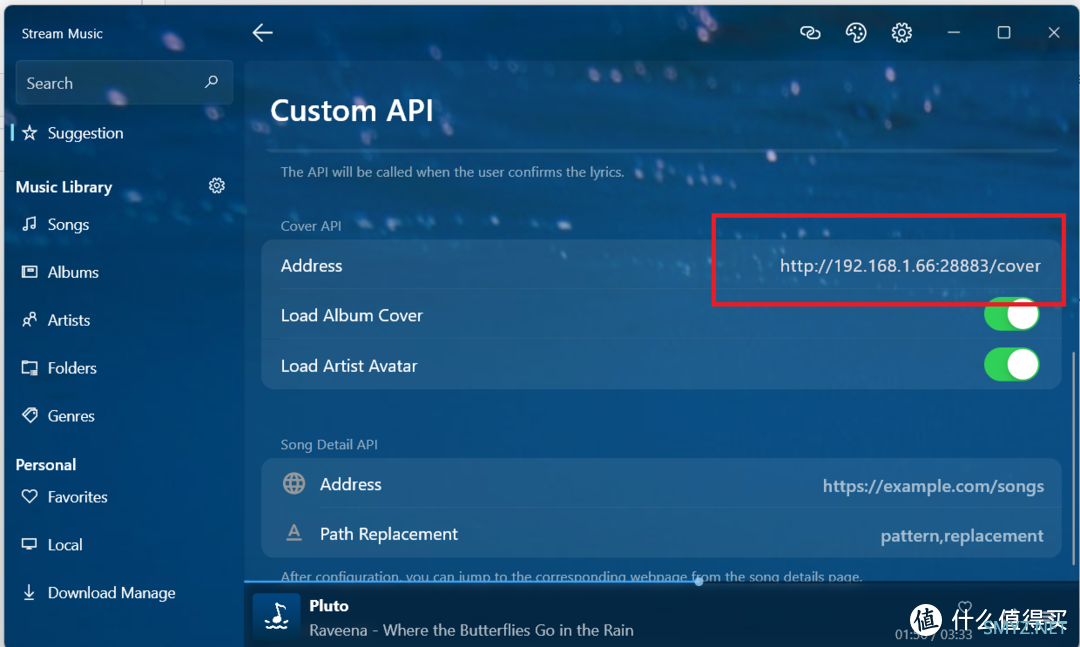Close the Stream Music window
The height and width of the screenshot is (647, 1080).
(x=1054, y=32)
